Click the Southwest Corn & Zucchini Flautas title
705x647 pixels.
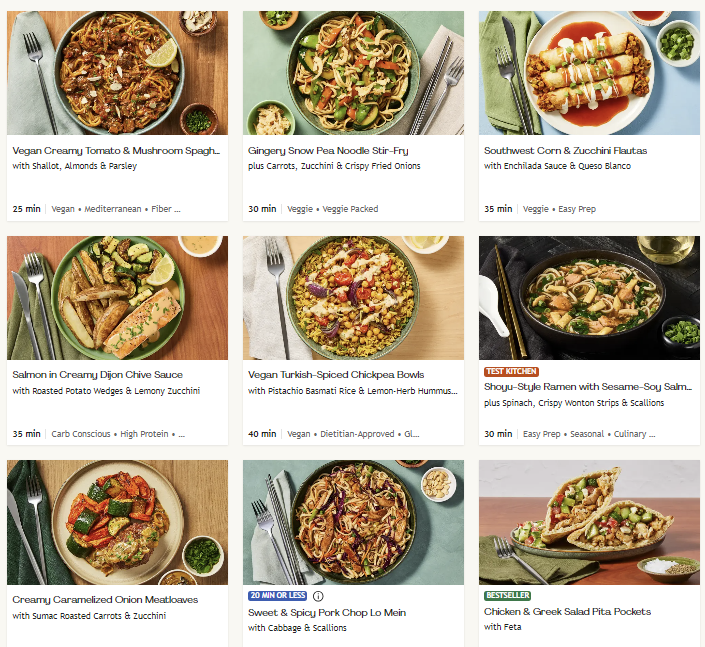[x=565, y=151]
